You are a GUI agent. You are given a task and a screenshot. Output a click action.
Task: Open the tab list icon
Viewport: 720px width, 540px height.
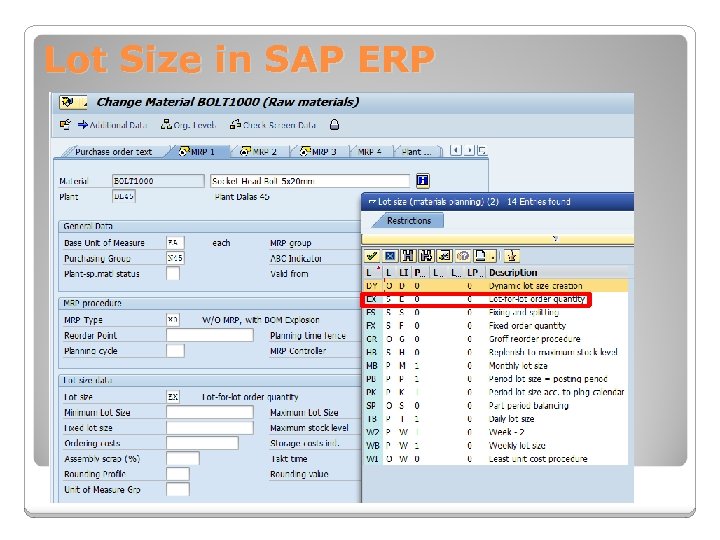(x=482, y=151)
